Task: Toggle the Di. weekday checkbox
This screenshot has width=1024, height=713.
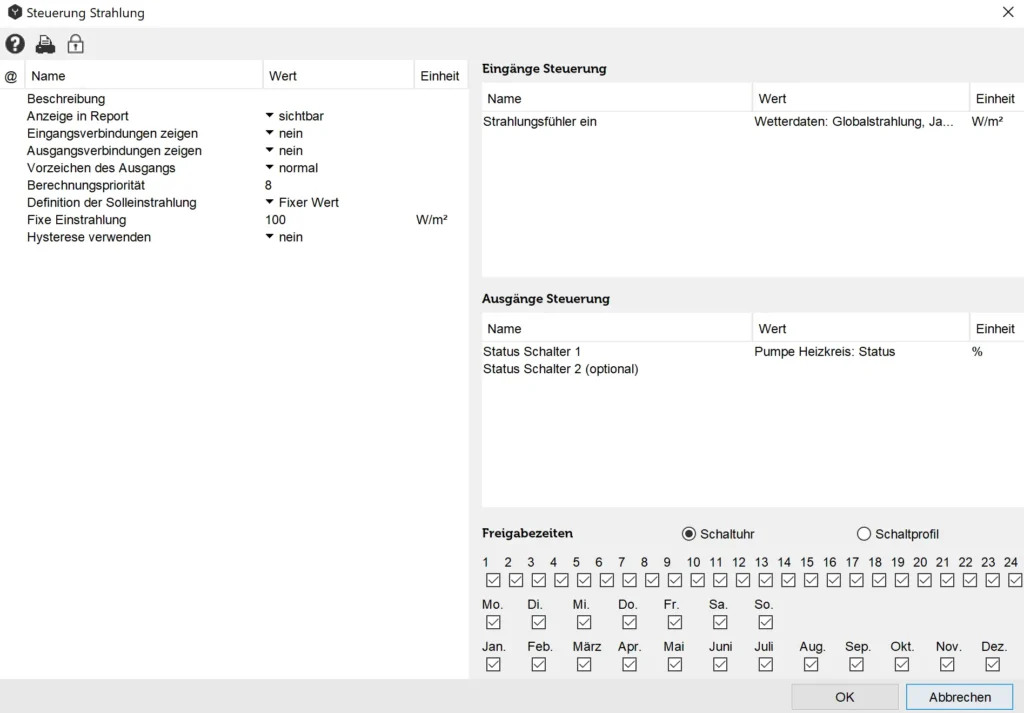Action: pos(538,622)
